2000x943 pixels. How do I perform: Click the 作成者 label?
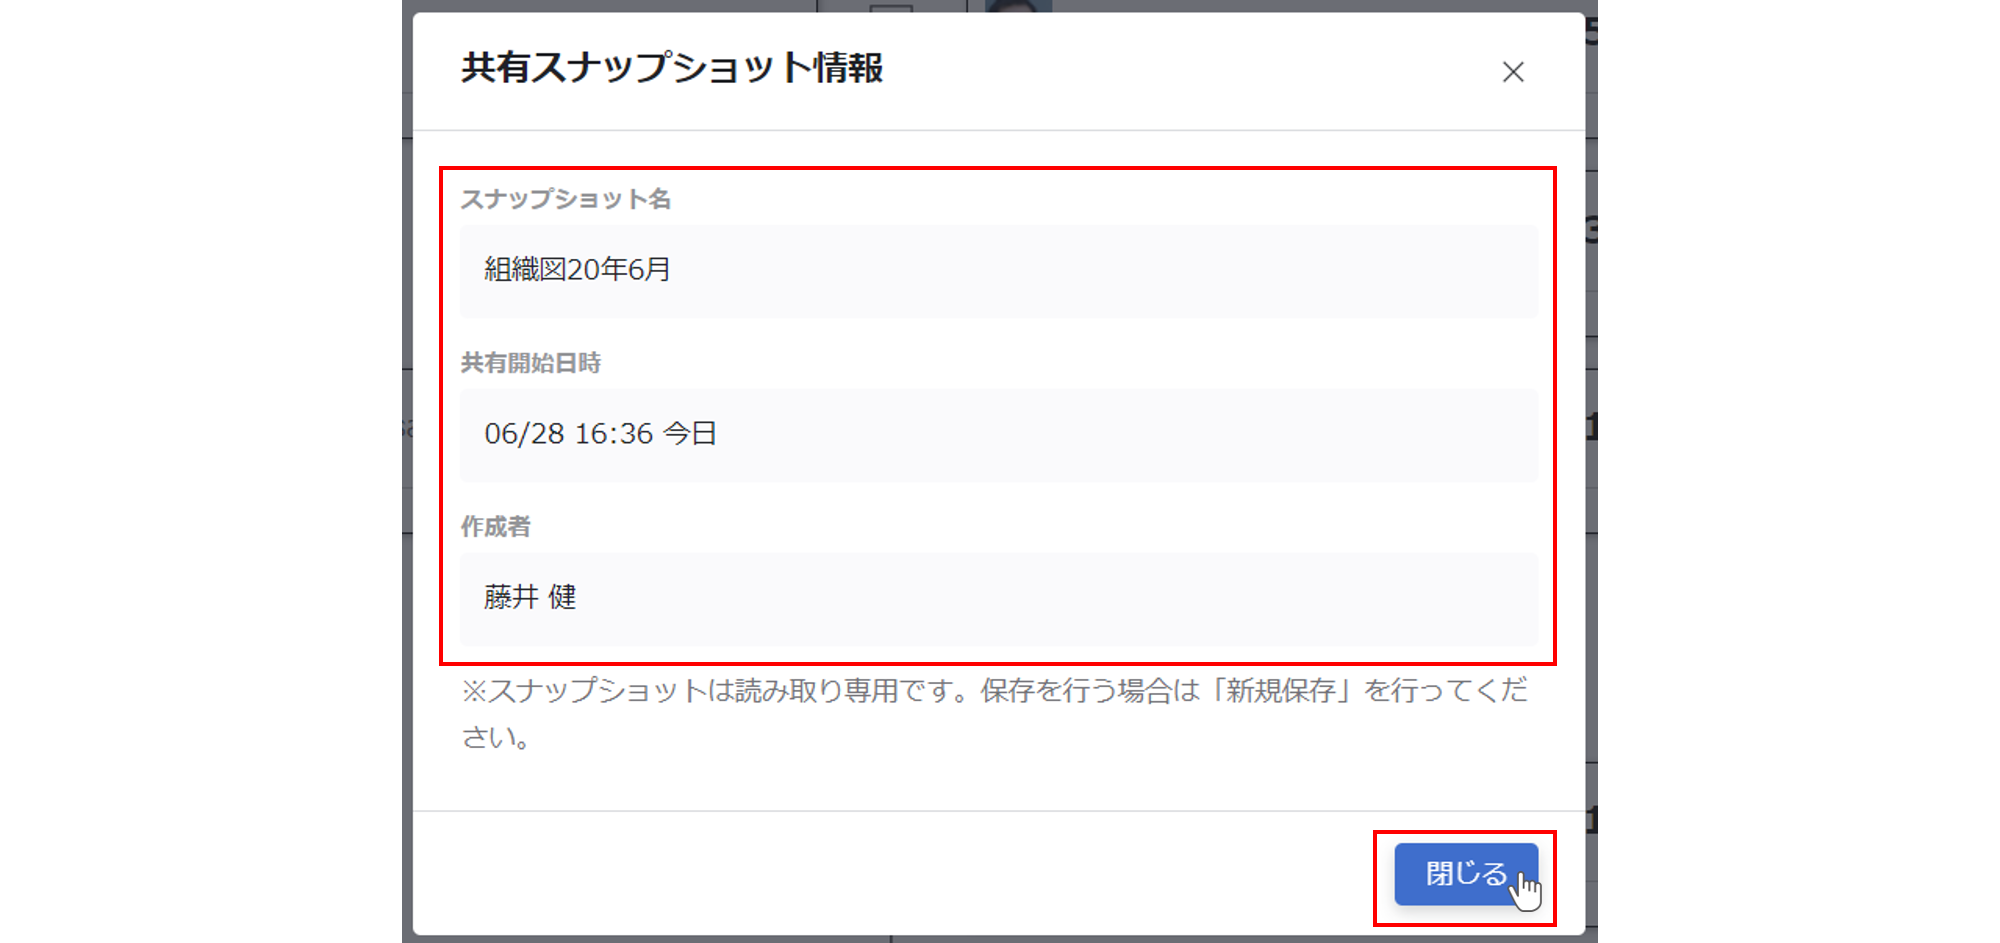(496, 527)
